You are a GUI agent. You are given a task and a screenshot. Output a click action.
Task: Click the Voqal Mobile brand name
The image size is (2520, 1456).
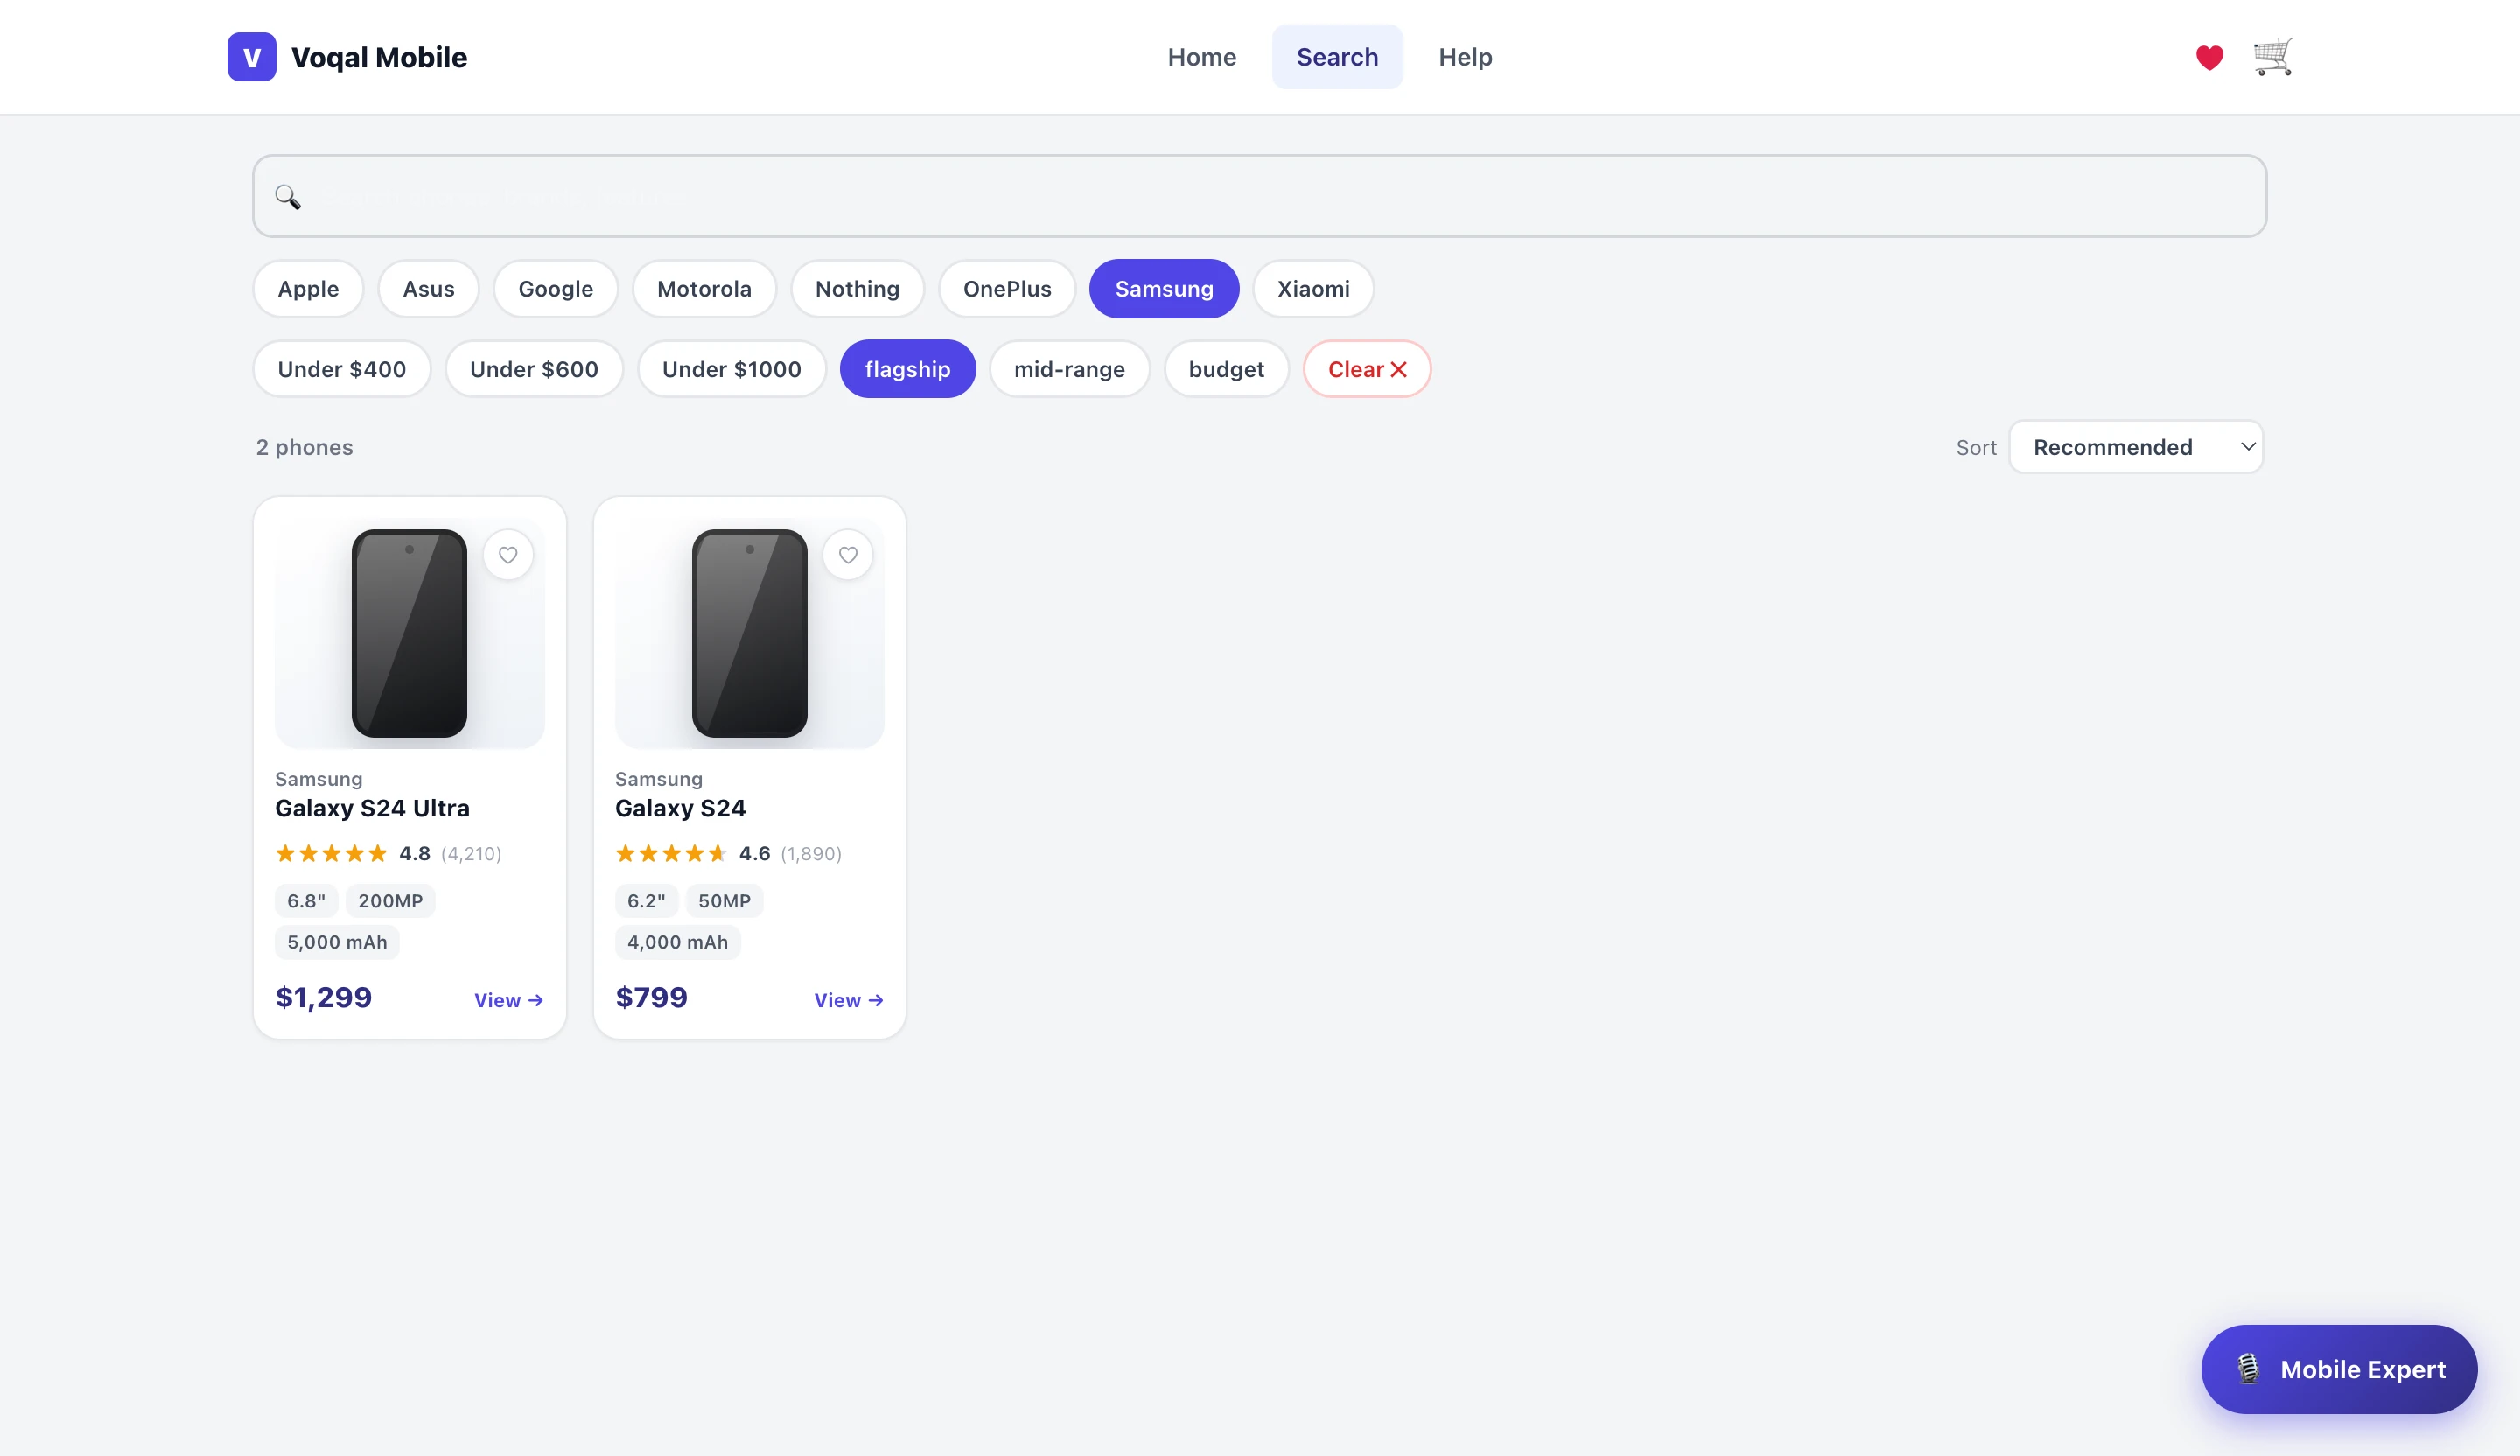point(379,57)
